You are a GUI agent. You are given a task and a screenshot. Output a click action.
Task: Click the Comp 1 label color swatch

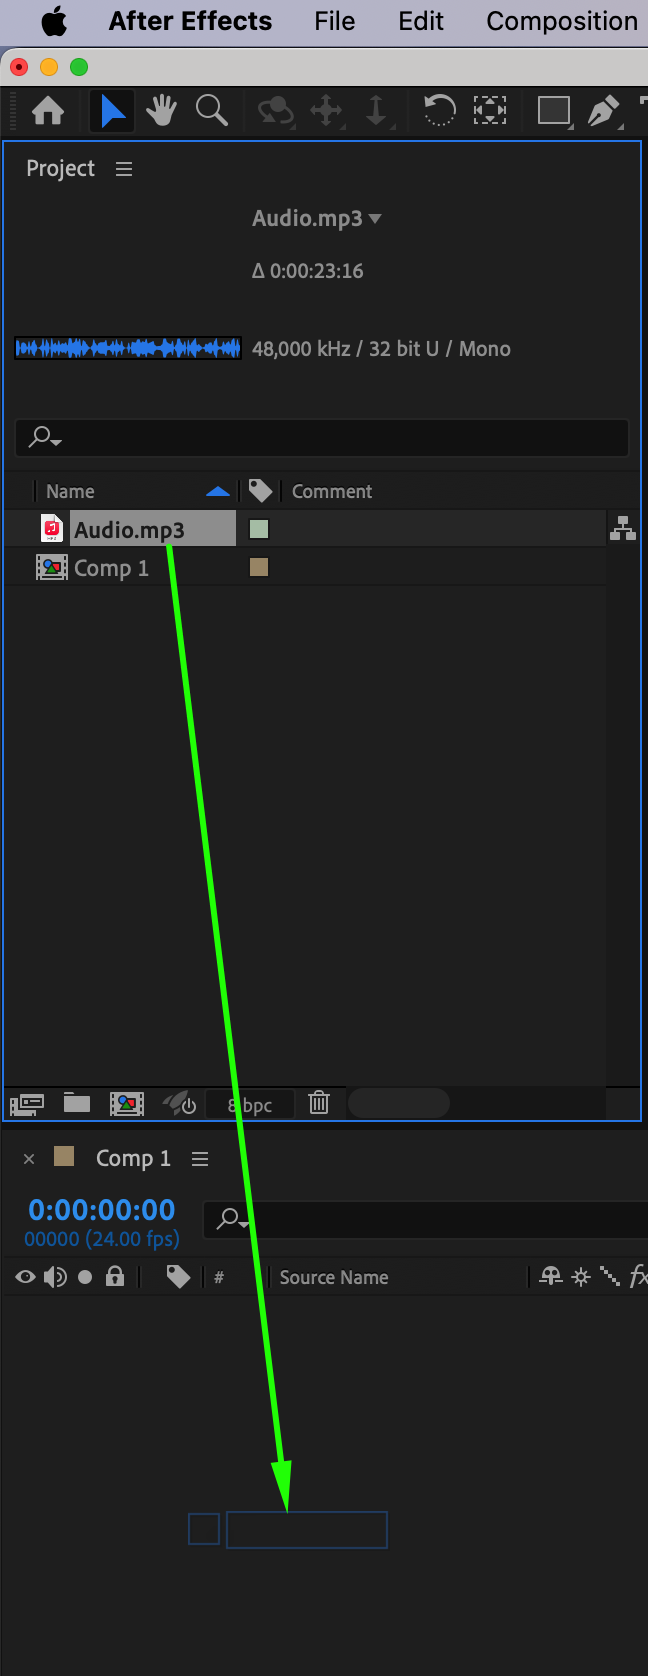click(x=259, y=567)
